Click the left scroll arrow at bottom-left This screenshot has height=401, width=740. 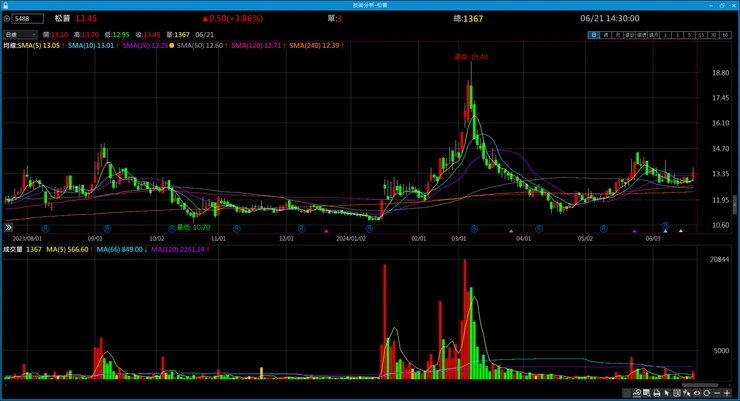5,385
